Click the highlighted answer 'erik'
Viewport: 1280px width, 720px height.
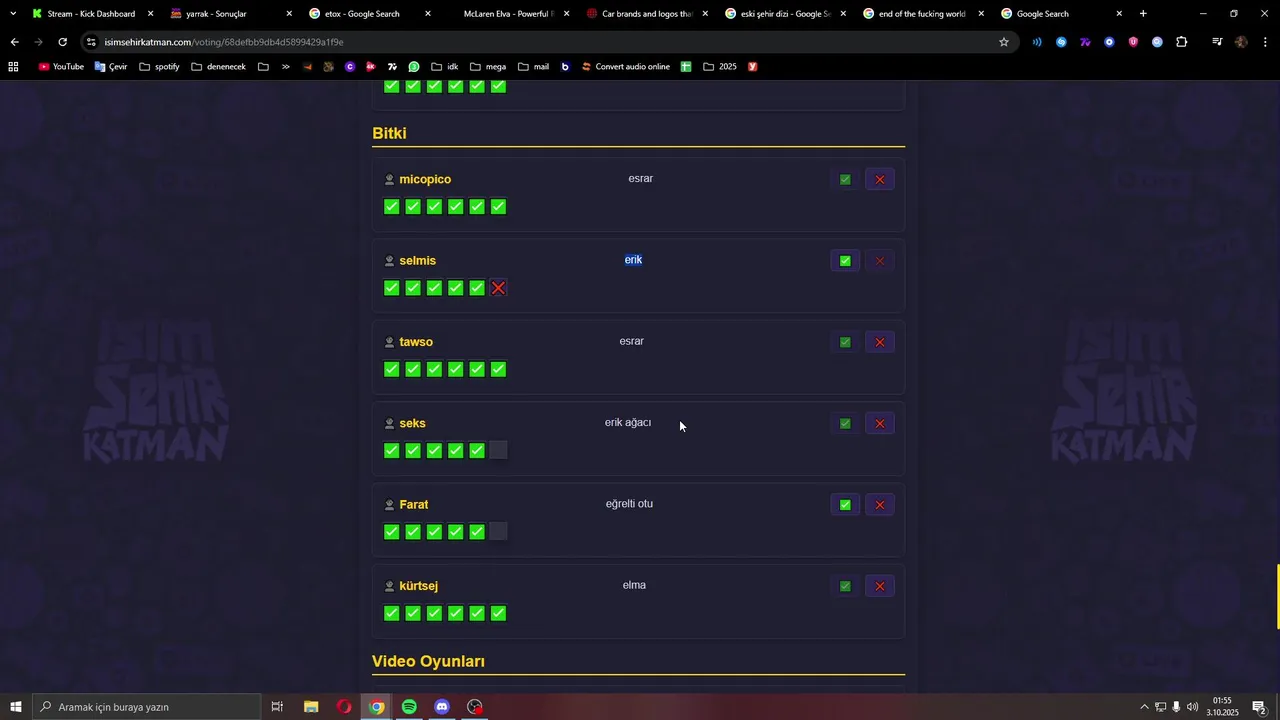[x=633, y=260]
